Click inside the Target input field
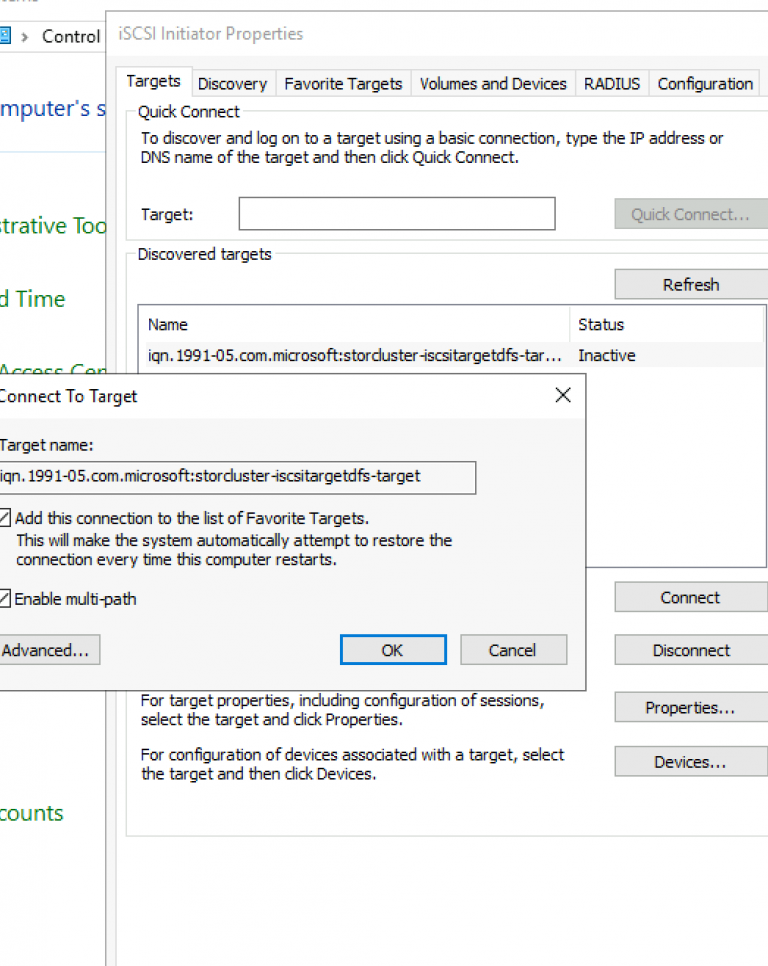Screen dimensions: 768x966 pyautogui.click(x=396, y=213)
